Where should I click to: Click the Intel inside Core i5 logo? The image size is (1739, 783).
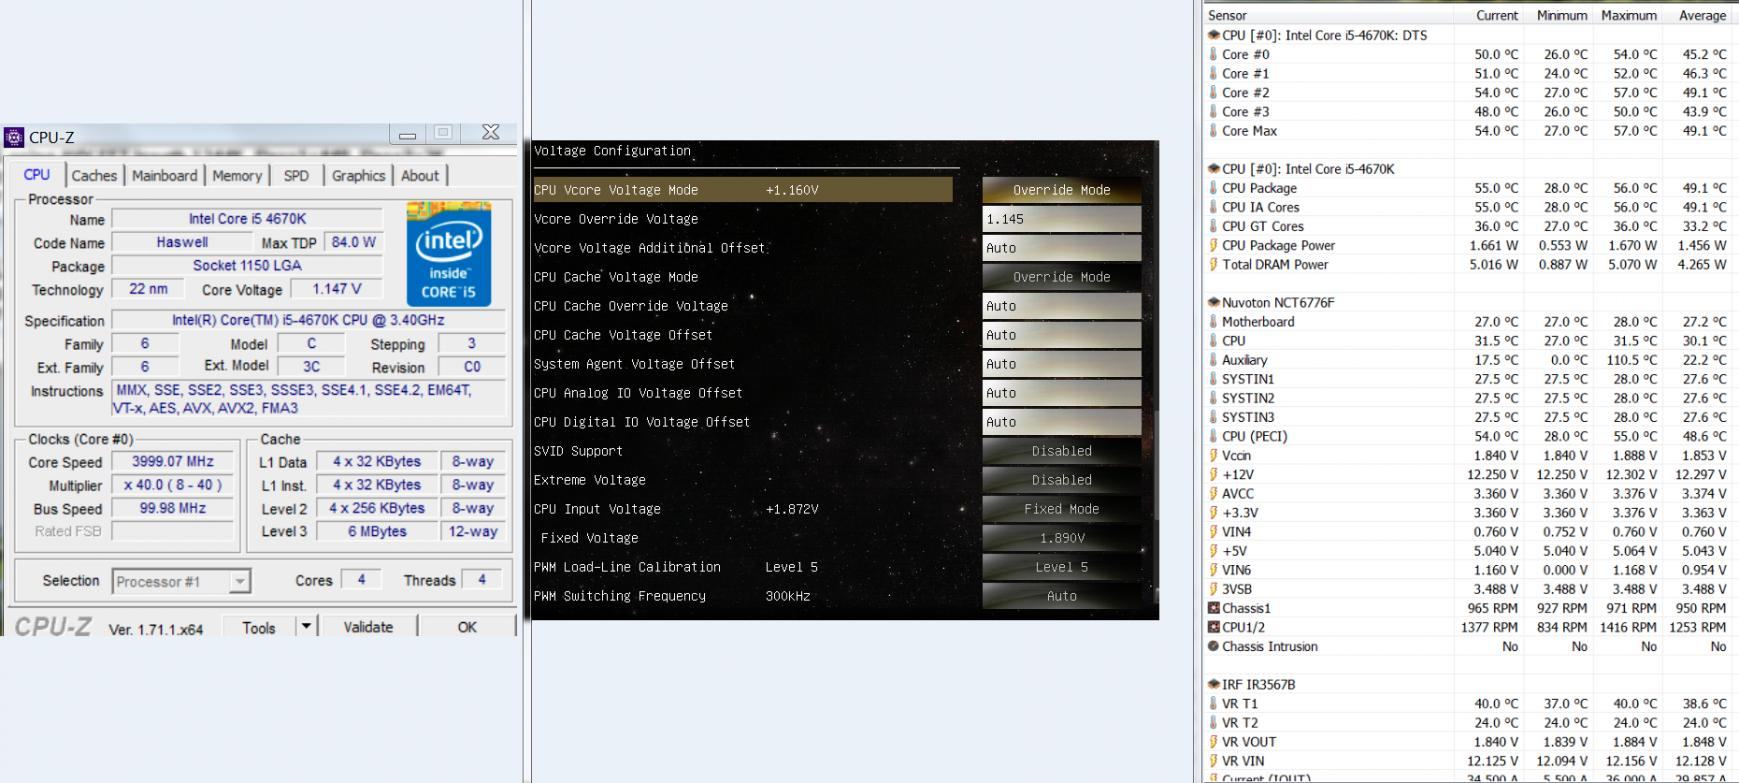pyautogui.click(x=449, y=254)
